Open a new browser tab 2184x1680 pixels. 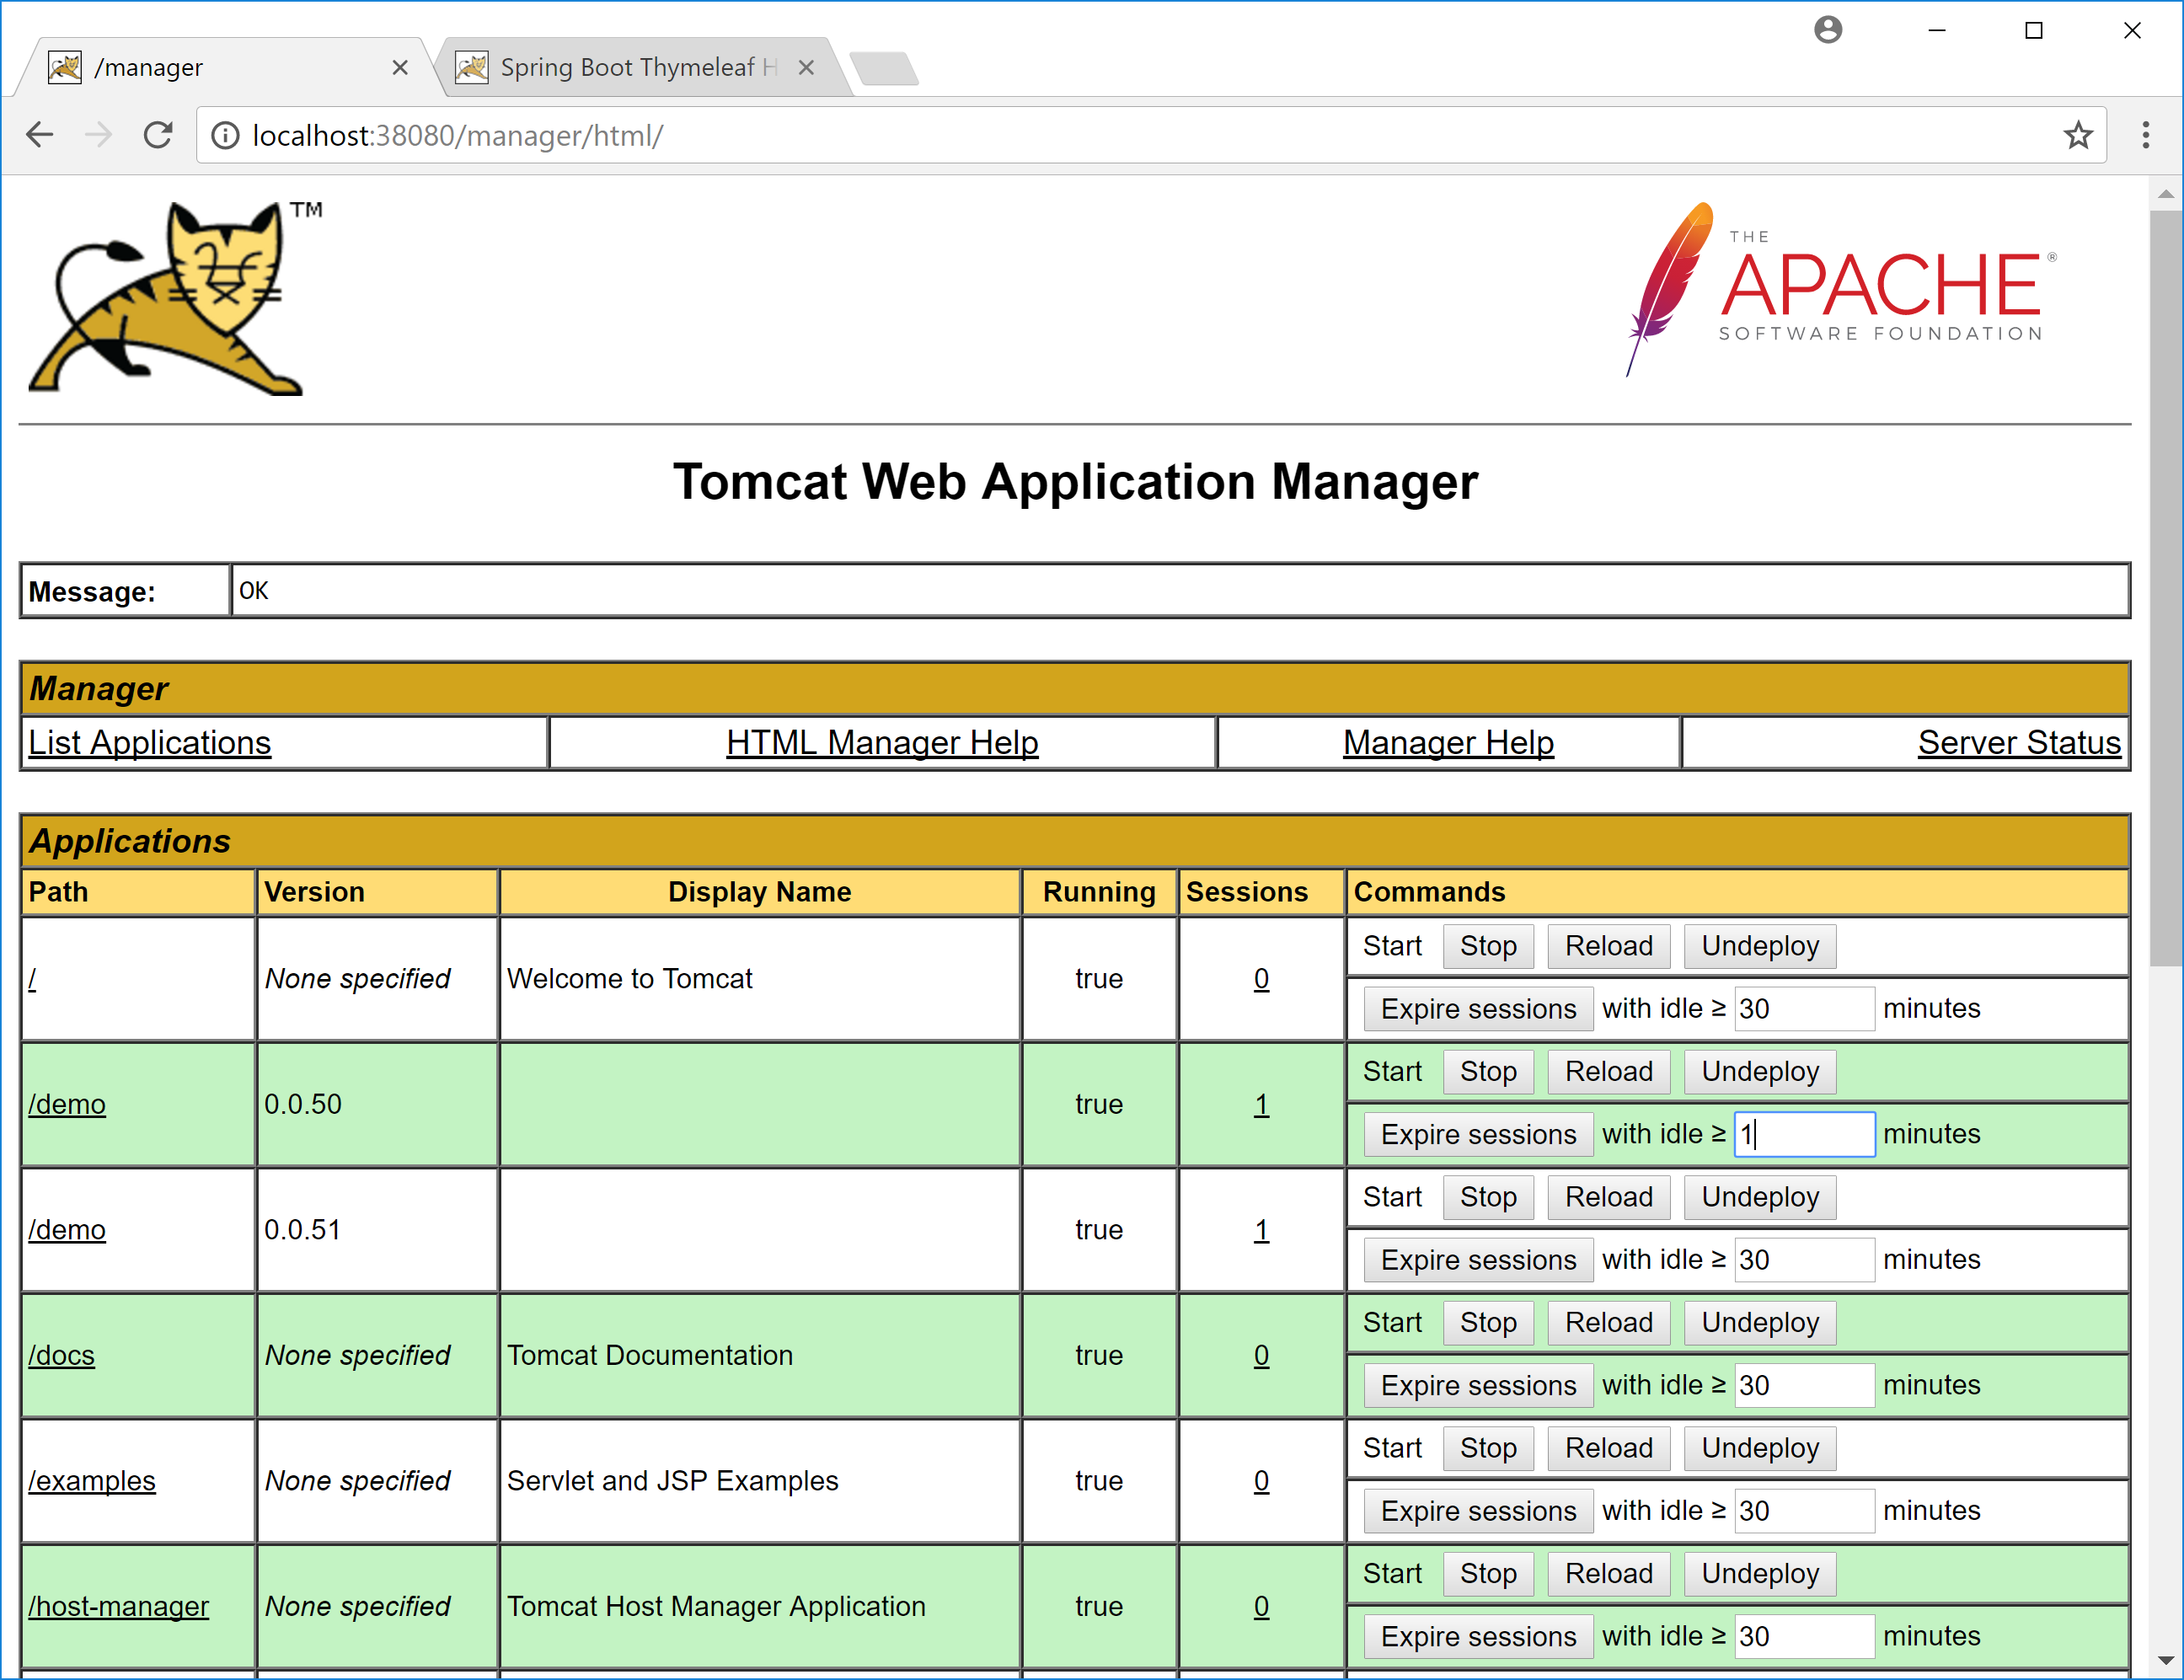[884, 69]
